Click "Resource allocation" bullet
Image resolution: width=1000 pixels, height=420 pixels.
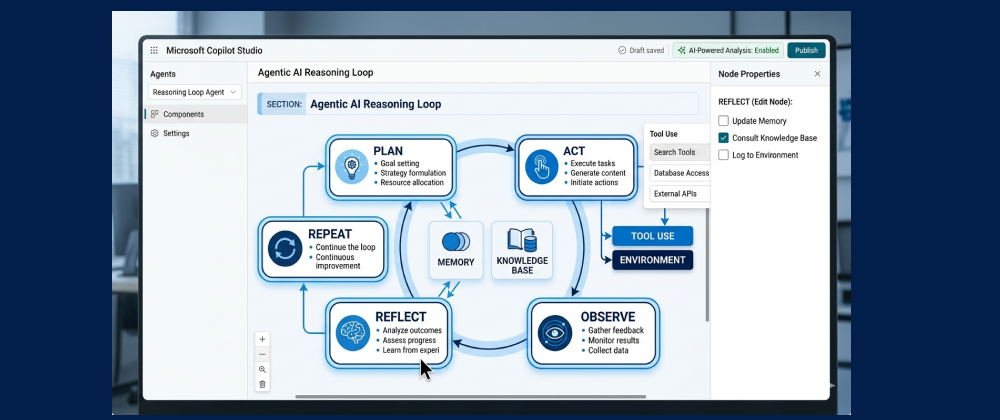pyautogui.click(x=412, y=182)
